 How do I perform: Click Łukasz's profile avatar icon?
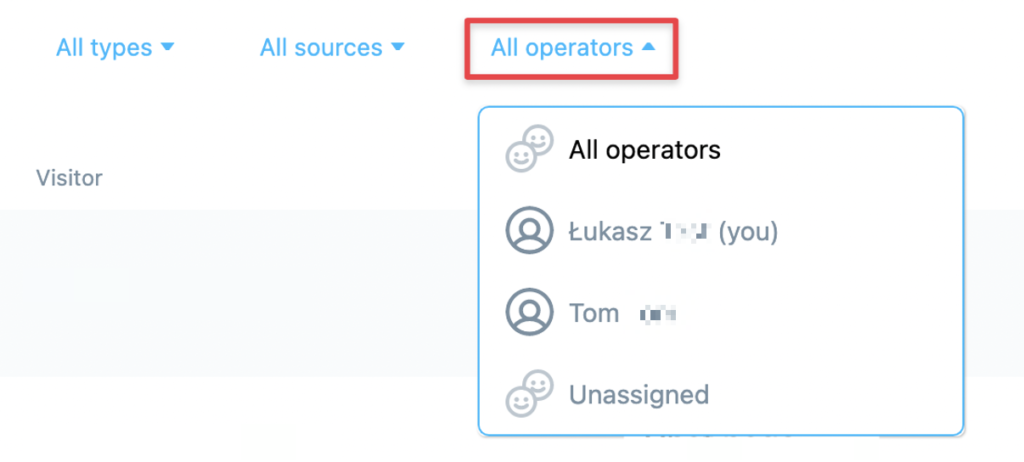click(530, 231)
